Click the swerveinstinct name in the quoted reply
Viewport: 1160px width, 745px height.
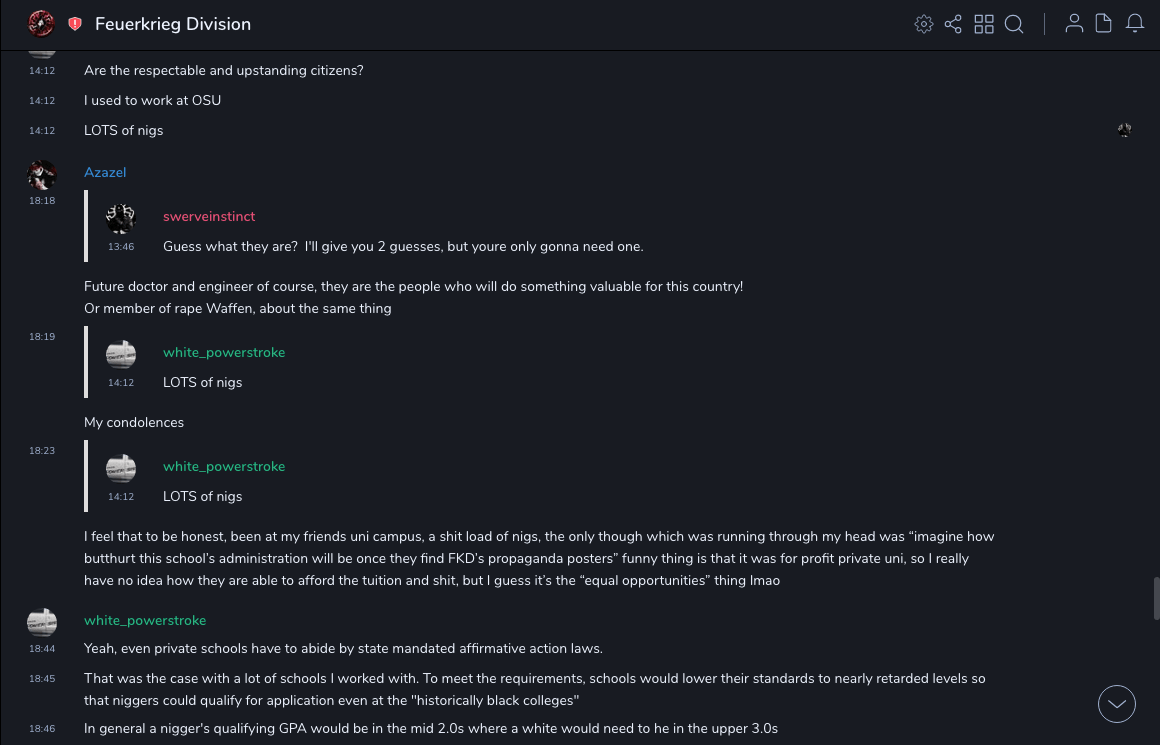[x=209, y=216]
